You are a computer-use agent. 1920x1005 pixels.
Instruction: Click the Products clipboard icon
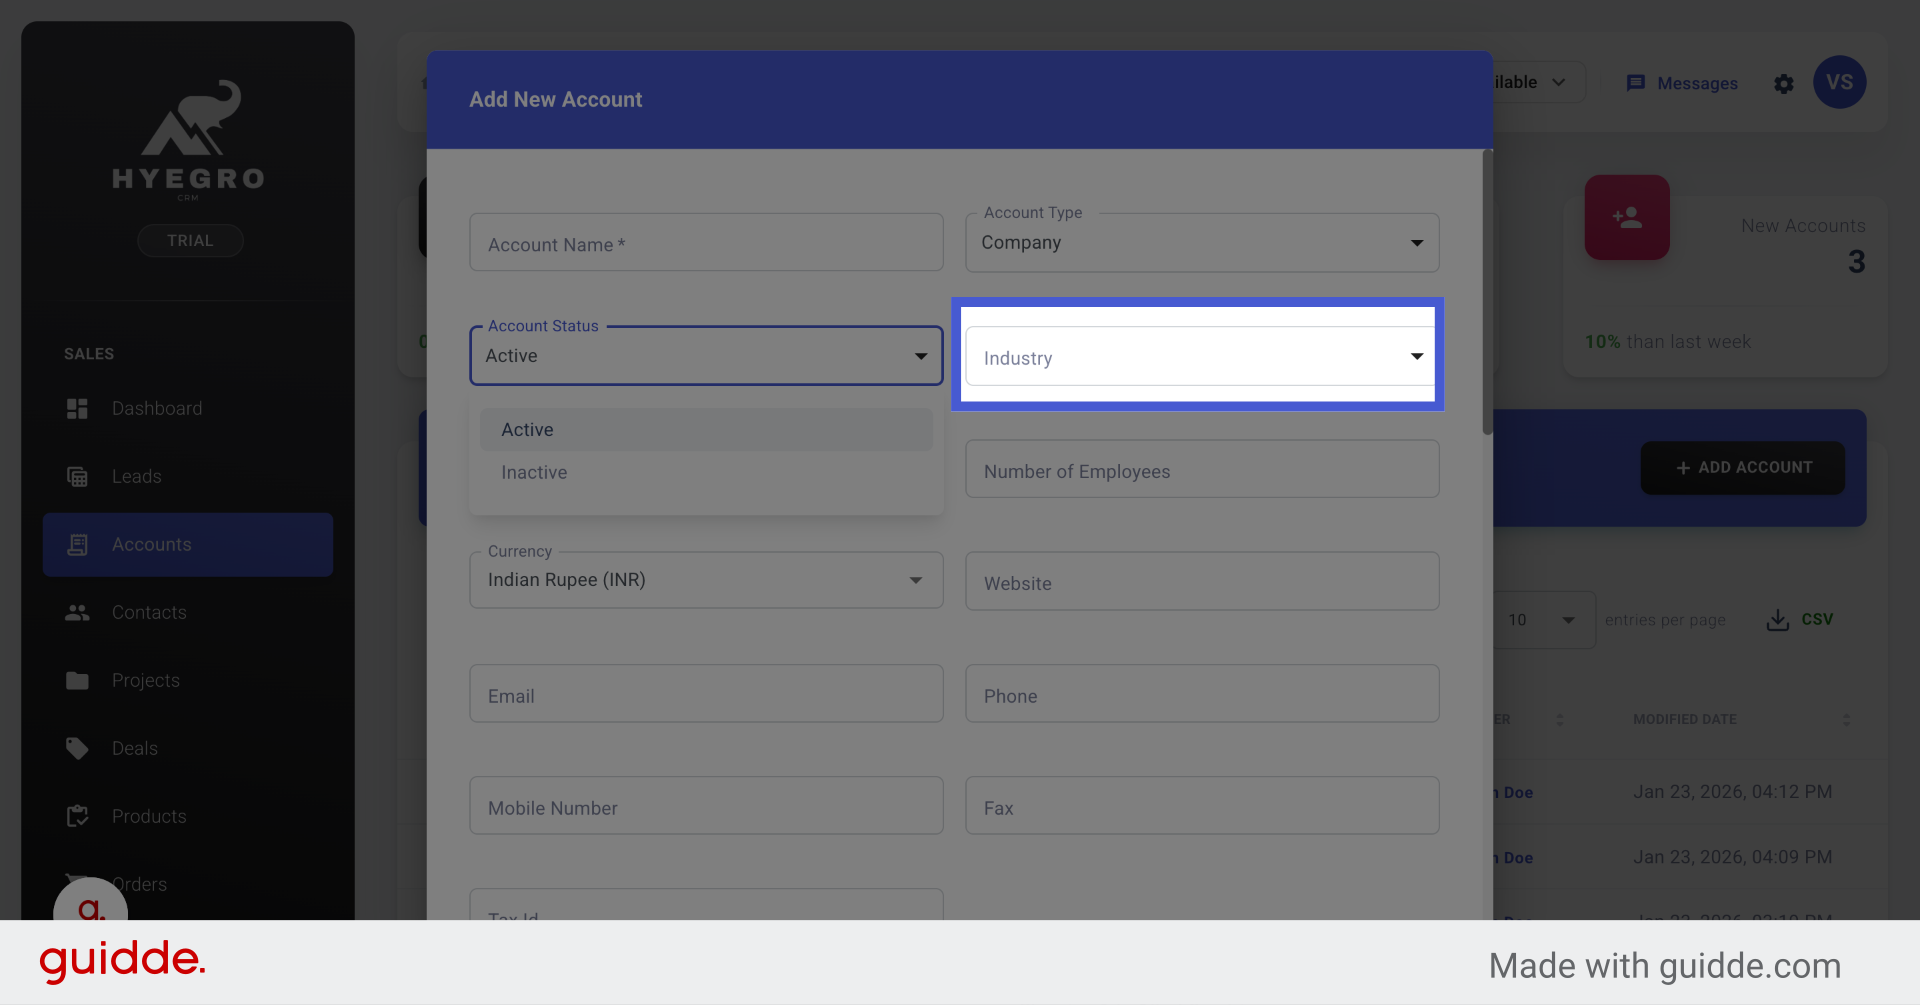click(x=77, y=816)
